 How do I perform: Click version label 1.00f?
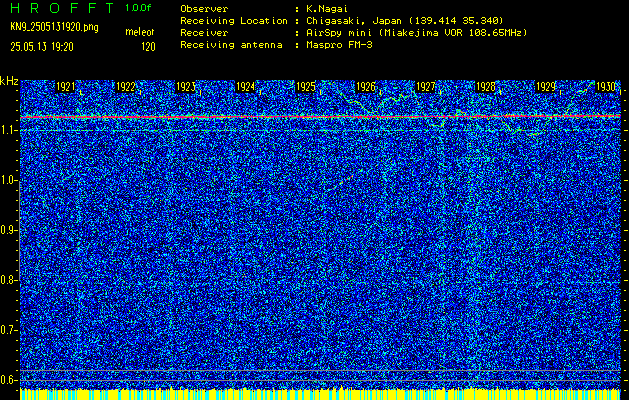[x=138, y=8]
